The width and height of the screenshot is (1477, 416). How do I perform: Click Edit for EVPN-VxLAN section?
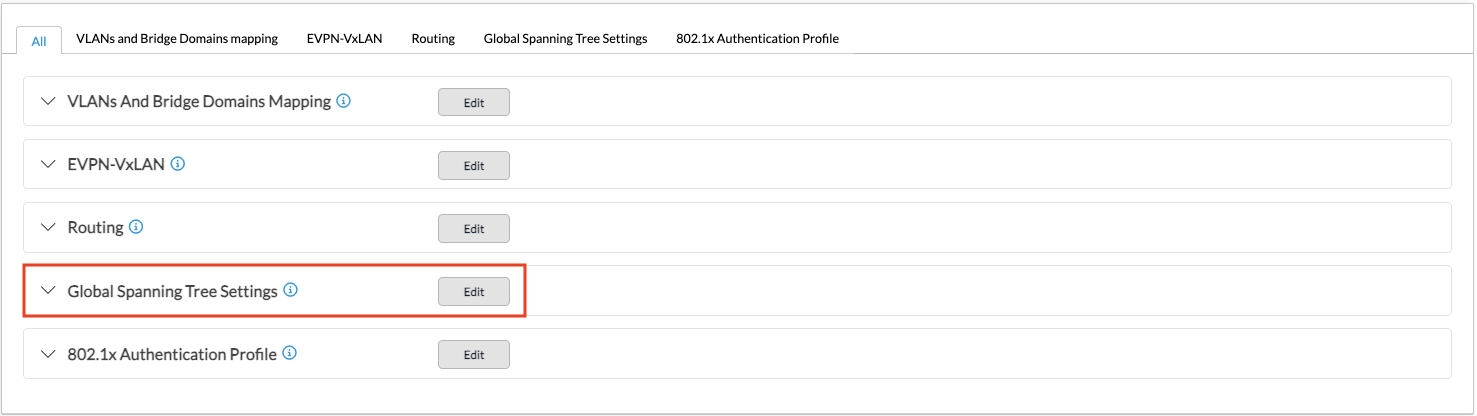474,165
